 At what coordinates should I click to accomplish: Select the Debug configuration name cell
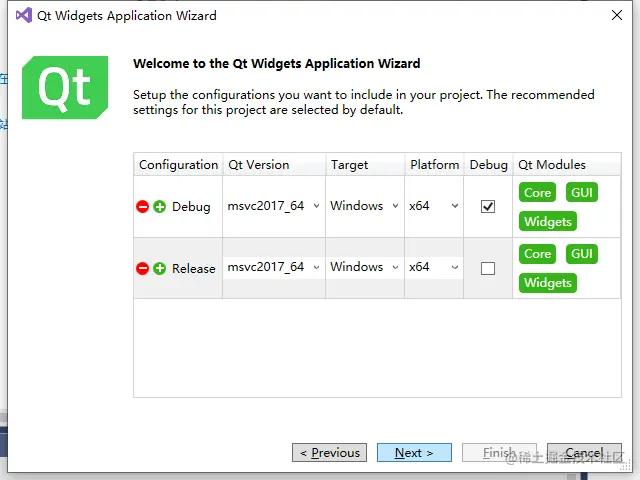coord(191,207)
